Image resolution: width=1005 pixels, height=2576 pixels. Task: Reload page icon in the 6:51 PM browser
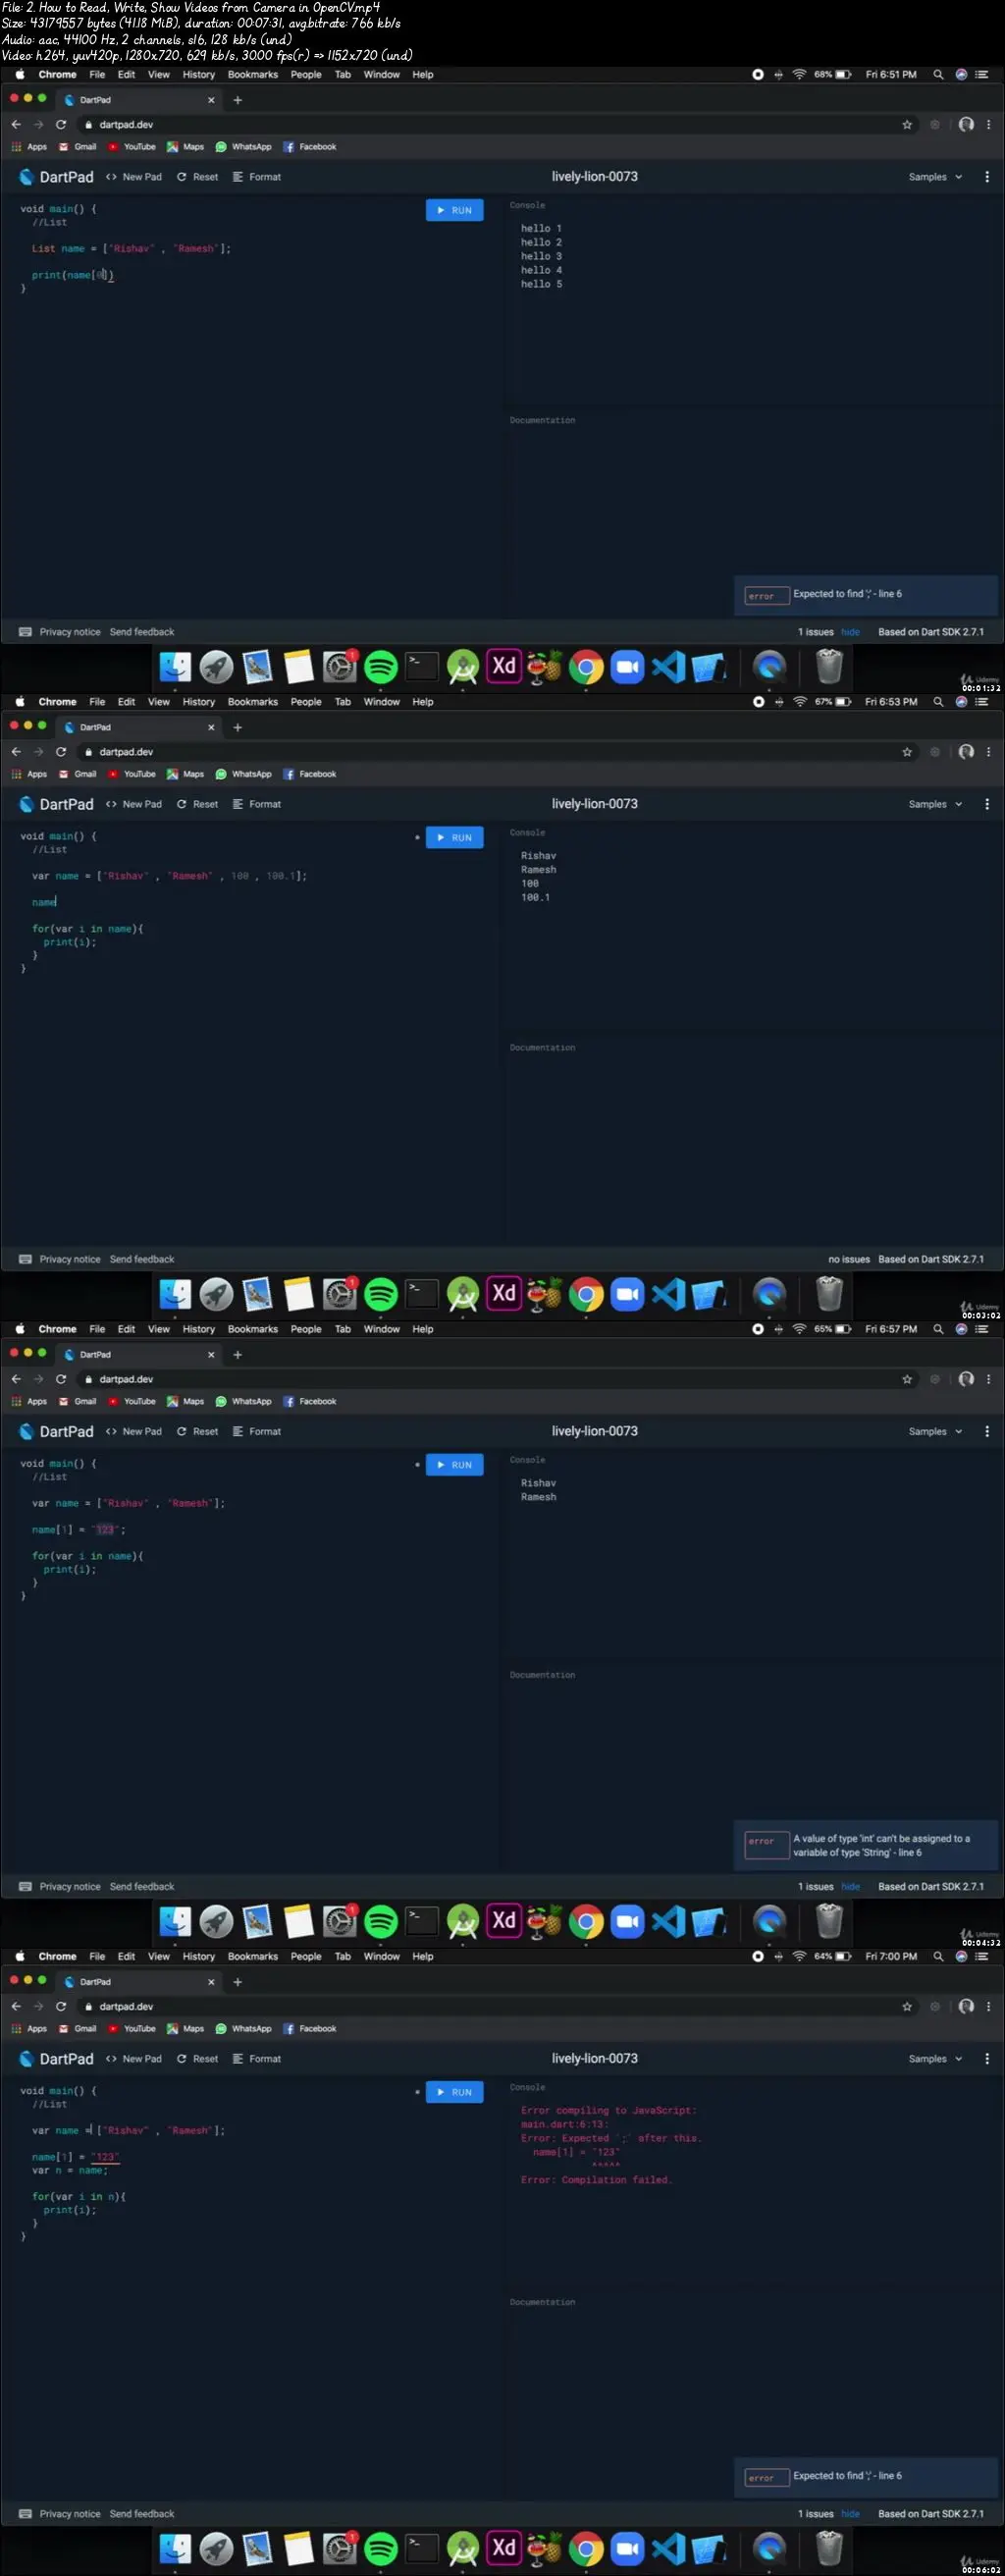coord(61,125)
